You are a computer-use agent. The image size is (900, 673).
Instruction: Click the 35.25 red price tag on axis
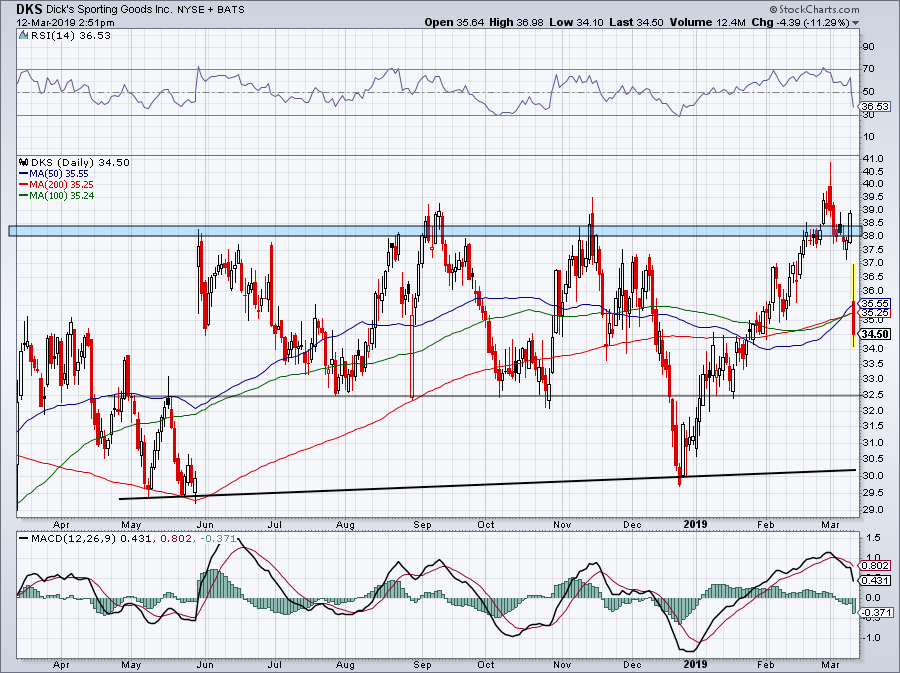click(x=875, y=313)
